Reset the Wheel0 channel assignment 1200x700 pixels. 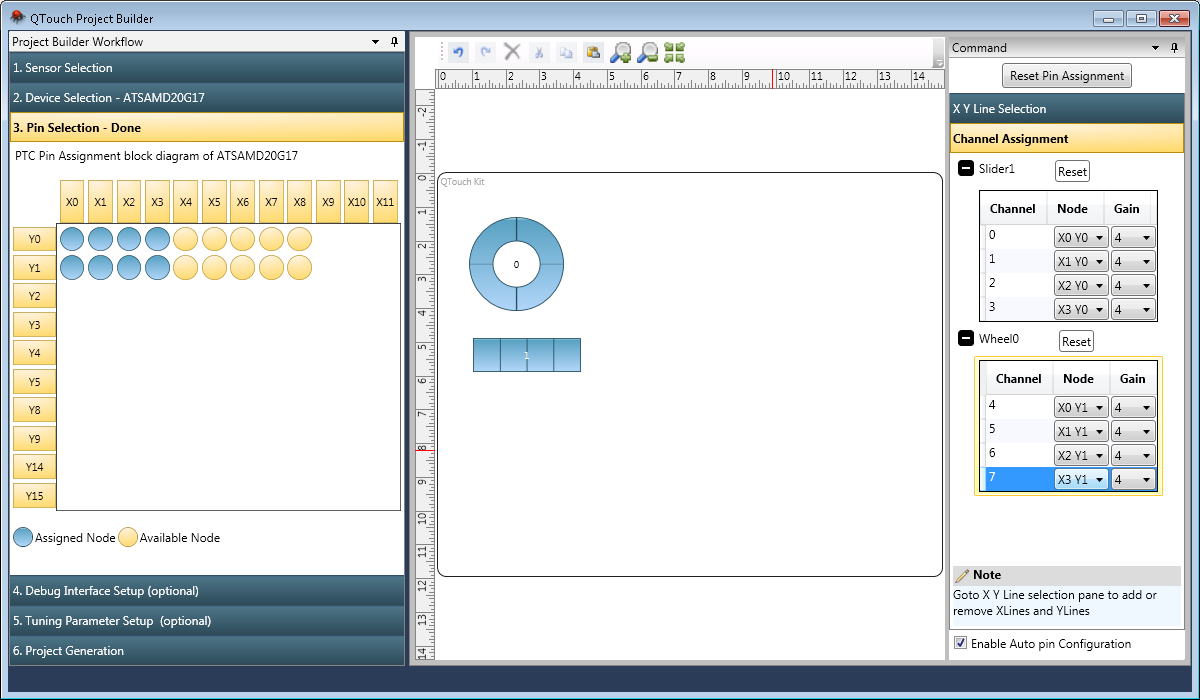(1076, 341)
